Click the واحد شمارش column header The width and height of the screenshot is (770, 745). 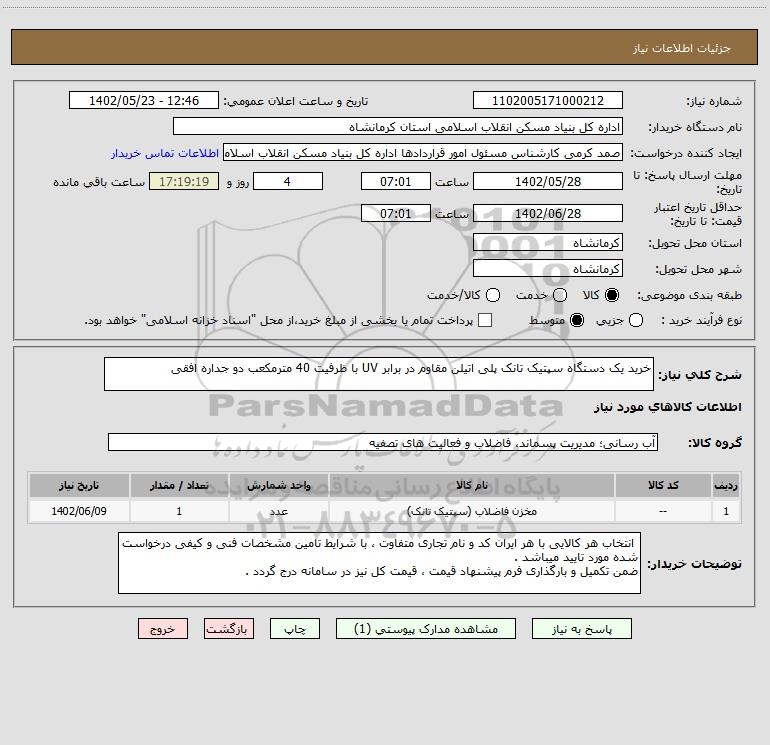(x=278, y=485)
